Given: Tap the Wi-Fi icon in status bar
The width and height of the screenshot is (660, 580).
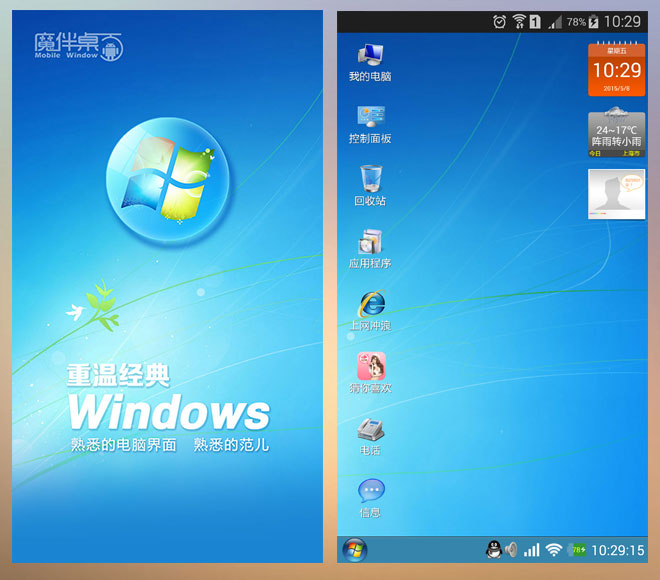Looking at the screenshot, I should click(519, 21).
